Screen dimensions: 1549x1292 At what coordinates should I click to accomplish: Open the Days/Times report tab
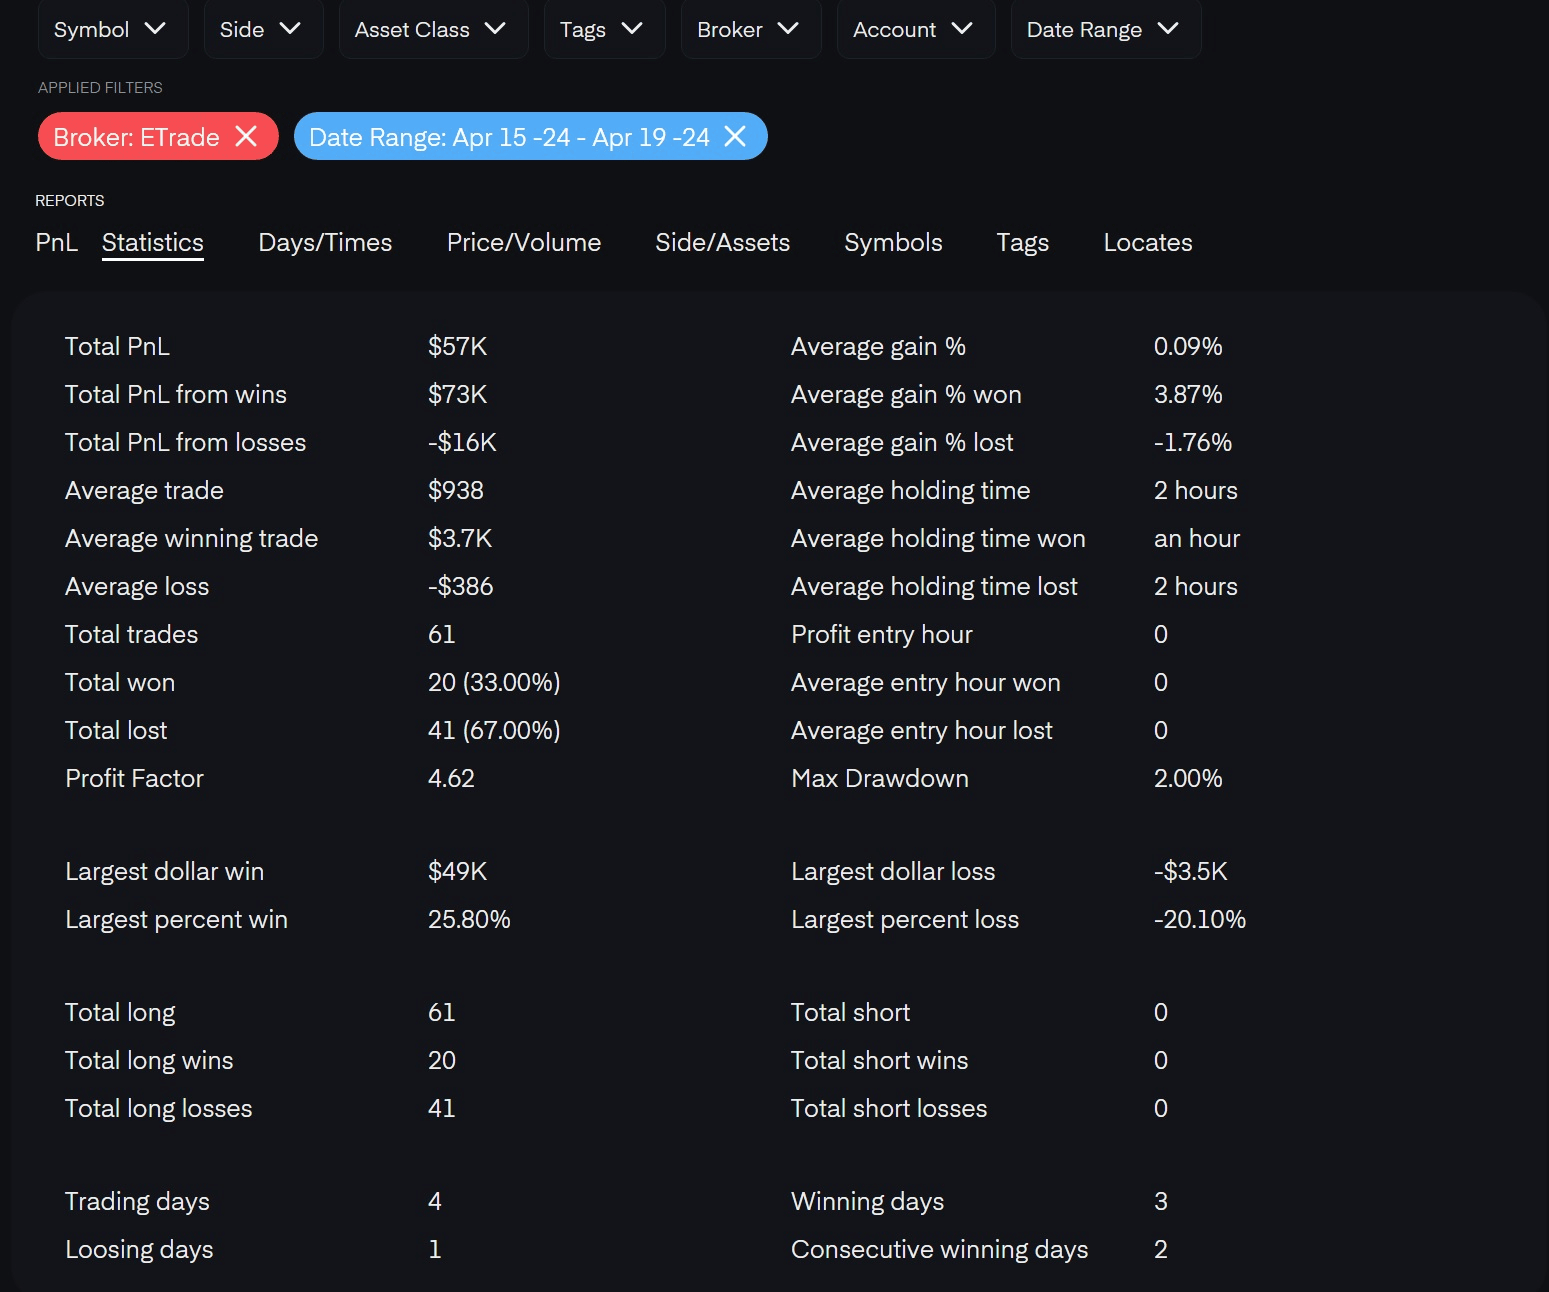325,243
